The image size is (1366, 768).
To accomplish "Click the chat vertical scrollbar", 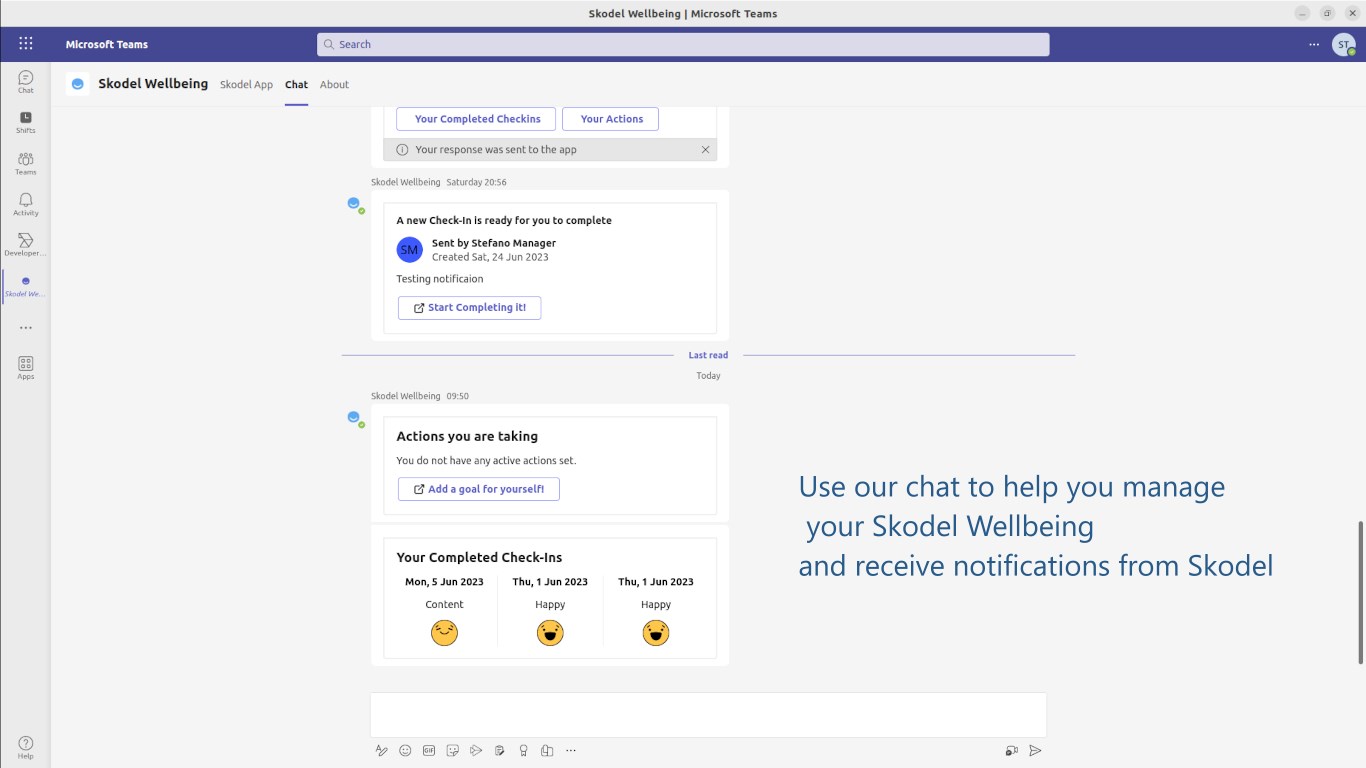I will pyautogui.click(x=1360, y=591).
